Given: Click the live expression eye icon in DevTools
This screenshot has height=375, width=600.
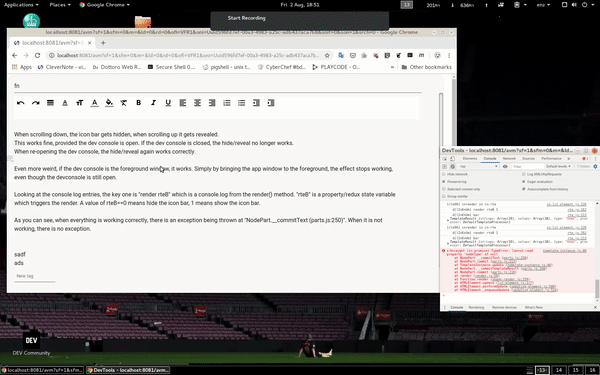Looking at the screenshot, I should tap(505, 166).
